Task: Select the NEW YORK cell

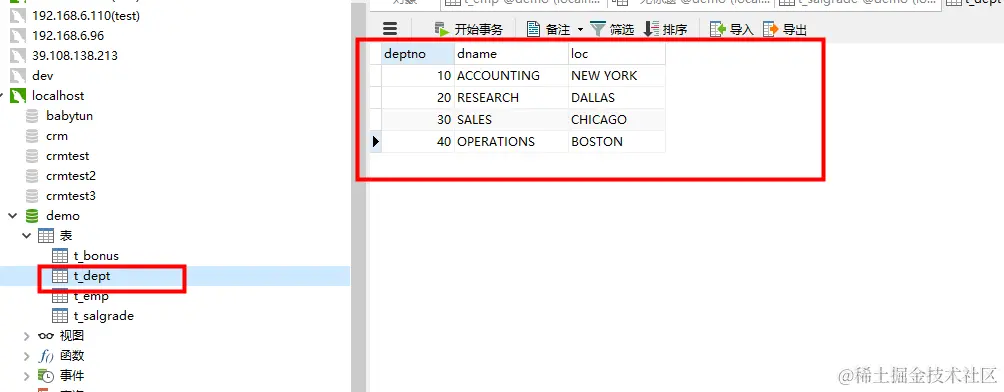Action: pyautogui.click(x=617, y=76)
